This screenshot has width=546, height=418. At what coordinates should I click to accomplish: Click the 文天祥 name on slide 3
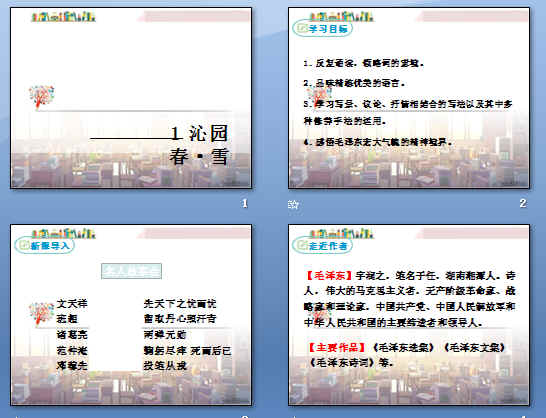[72, 303]
